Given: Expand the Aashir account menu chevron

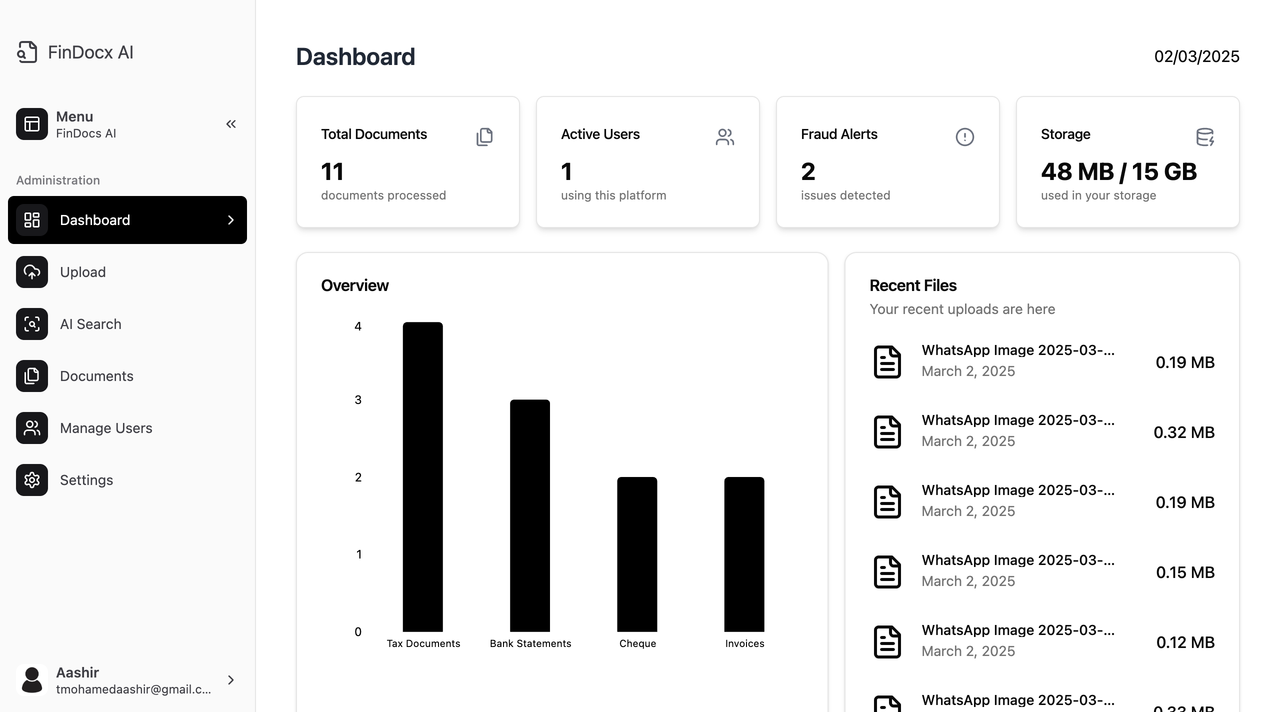Looking at the screenshot, I should pos(231,680).
